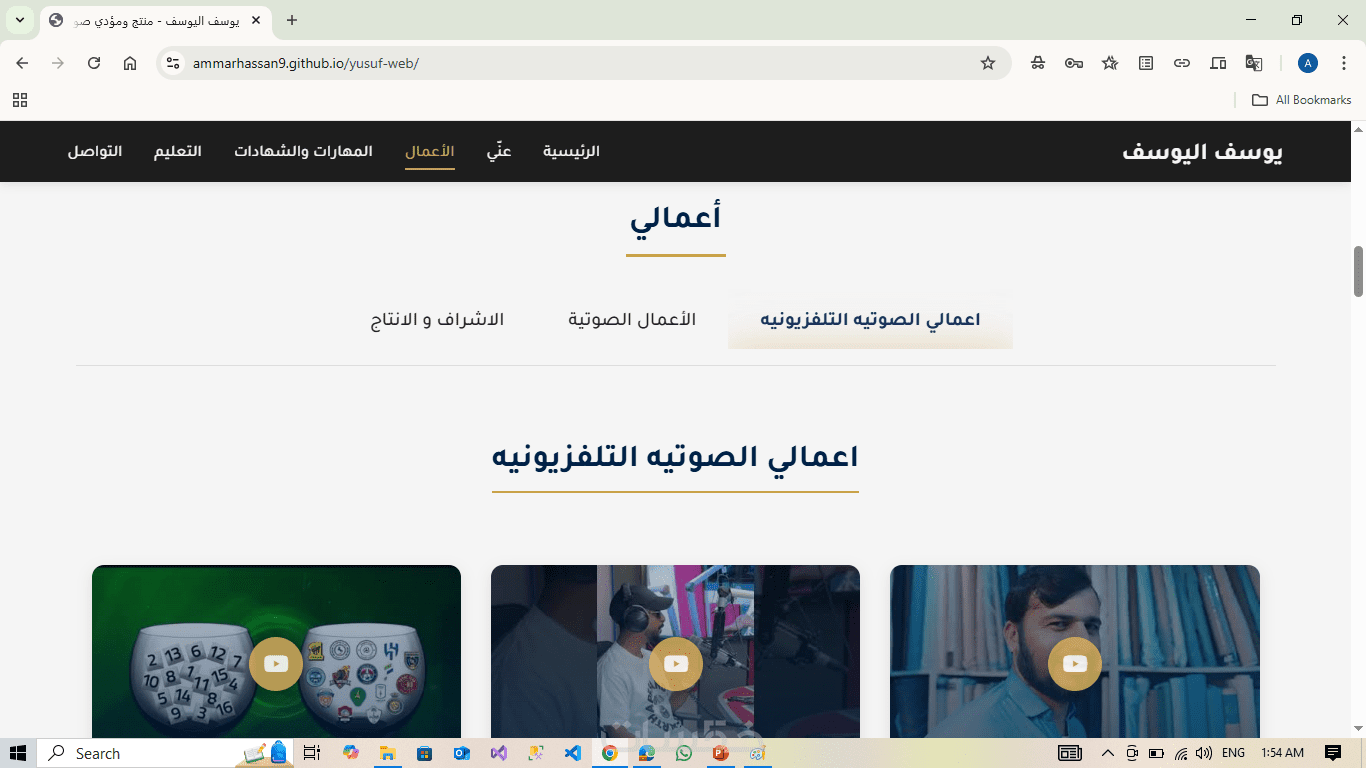Expand the tab search dropdown arrow
This screenshot has height=768, width=1366.
click(19, 20)
